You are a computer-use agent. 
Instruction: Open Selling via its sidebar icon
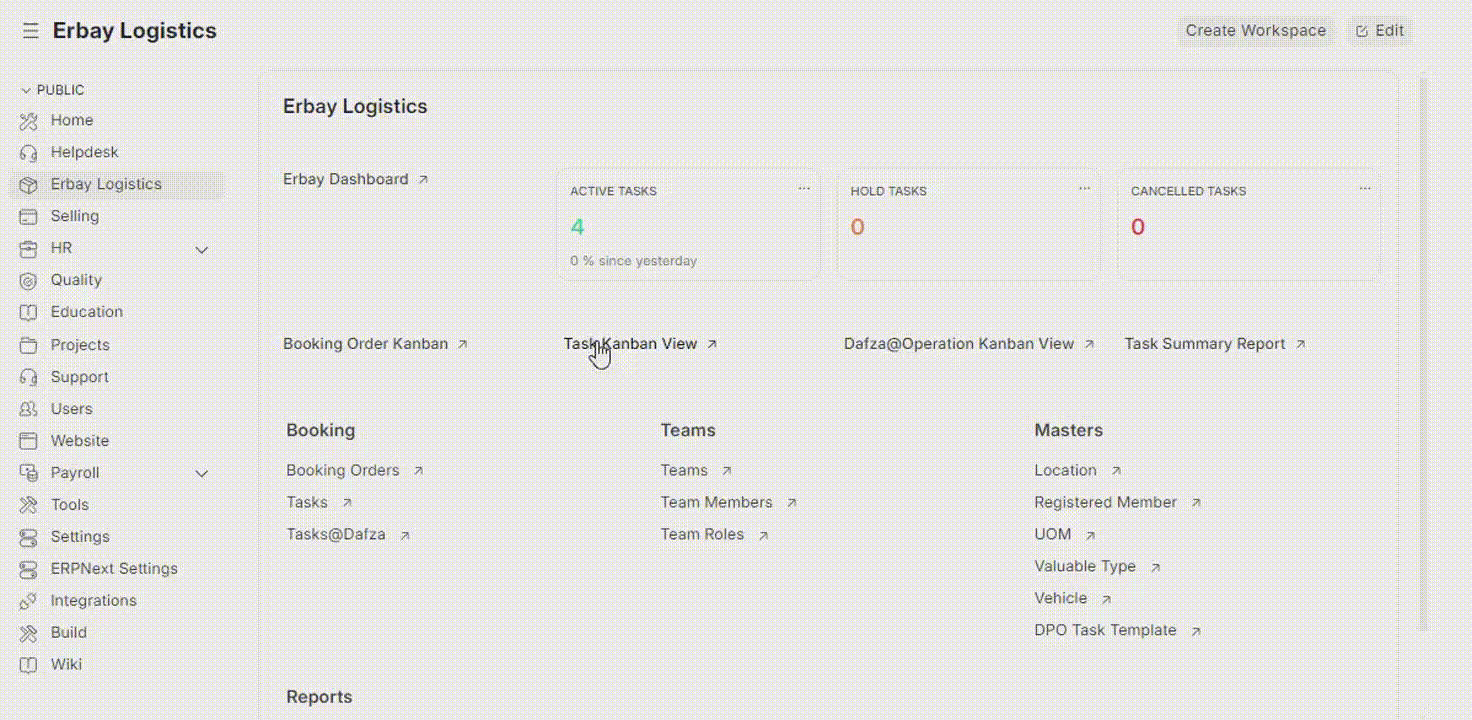coord(29,216)
